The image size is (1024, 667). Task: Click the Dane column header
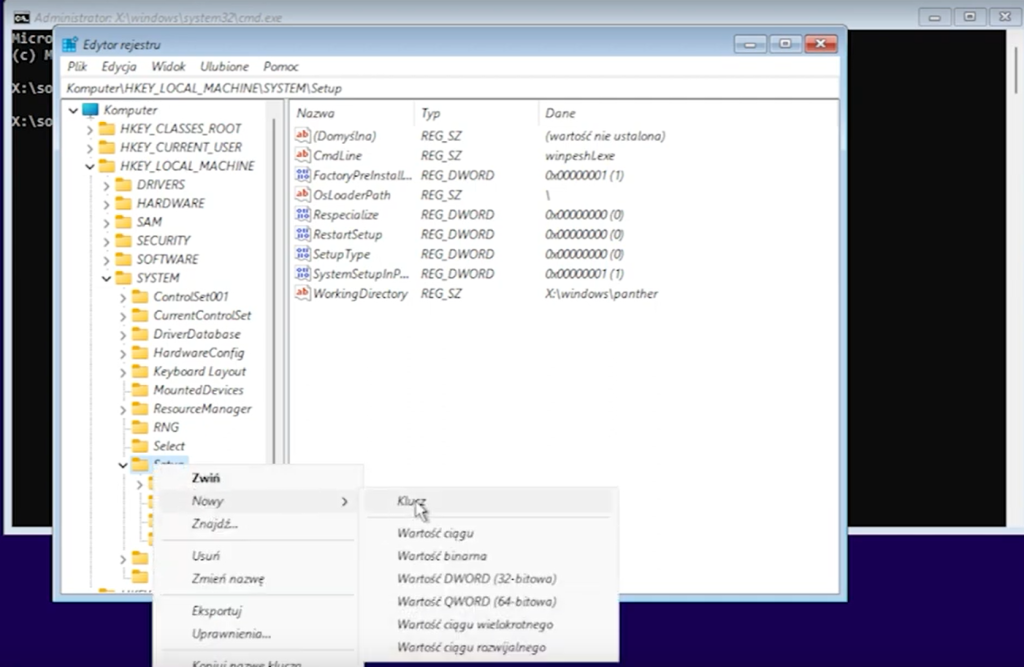coord(688,113)
